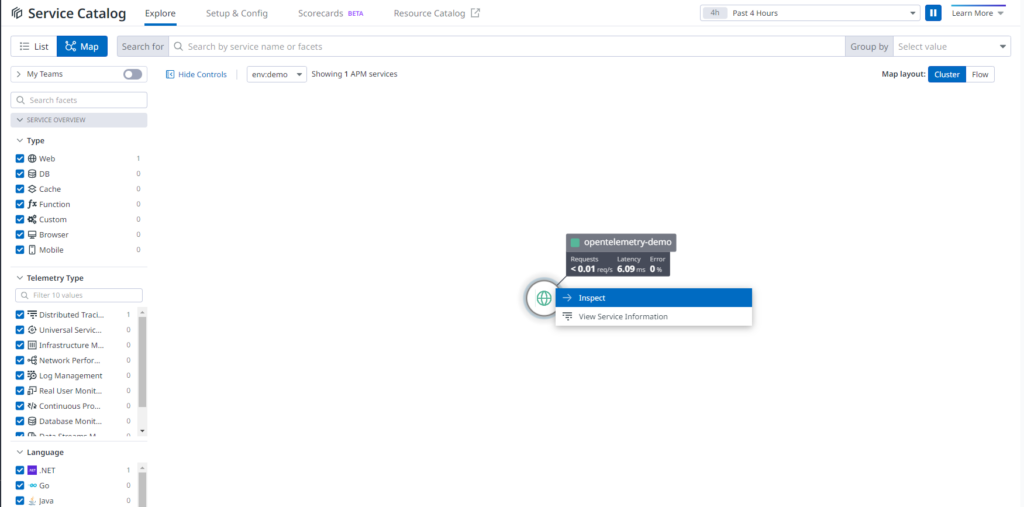The width and height of the screenshot is (1024, 507).
Task: Click the Language list scrollbar
Action: [x=143, y=490]
